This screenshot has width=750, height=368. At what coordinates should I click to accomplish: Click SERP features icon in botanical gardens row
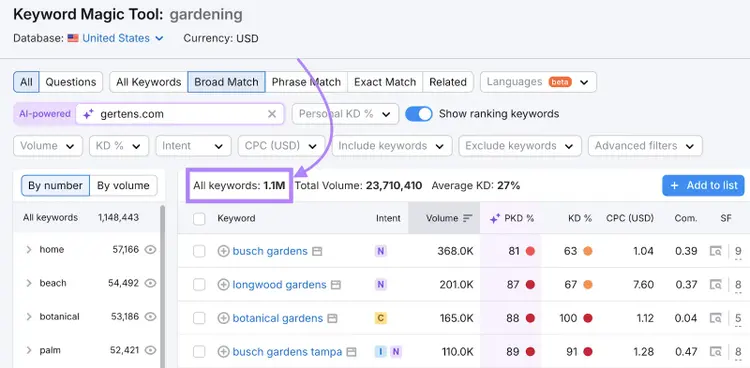tap(716, 318)
